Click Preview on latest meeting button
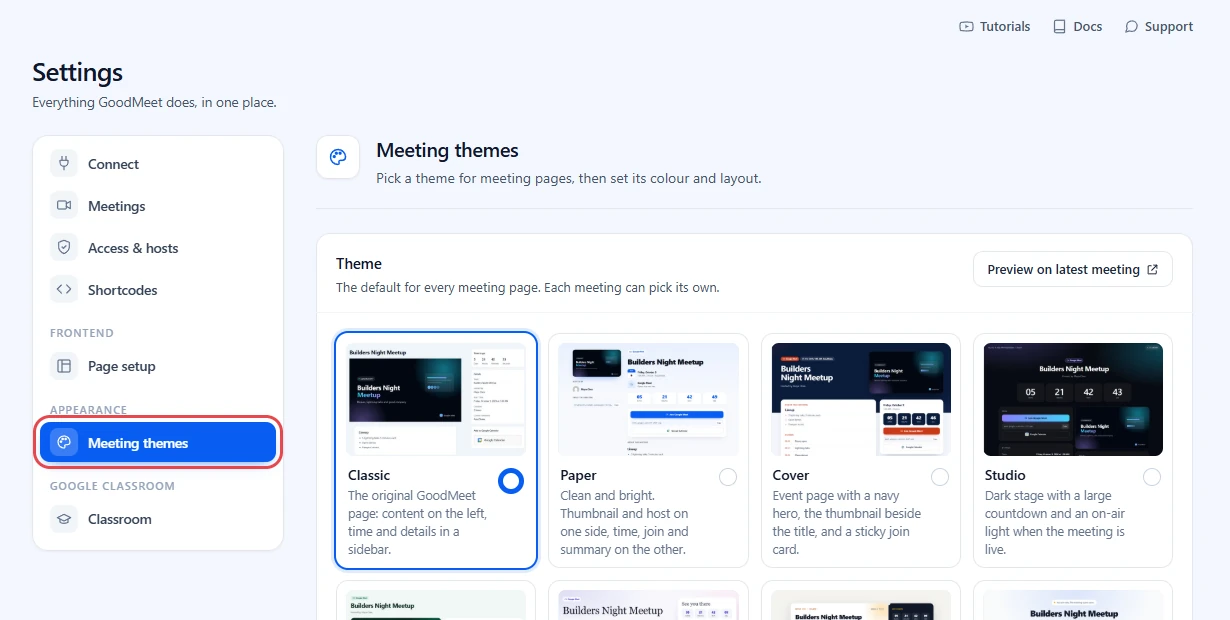1230x620 pixels. (x=1073, y=270)
